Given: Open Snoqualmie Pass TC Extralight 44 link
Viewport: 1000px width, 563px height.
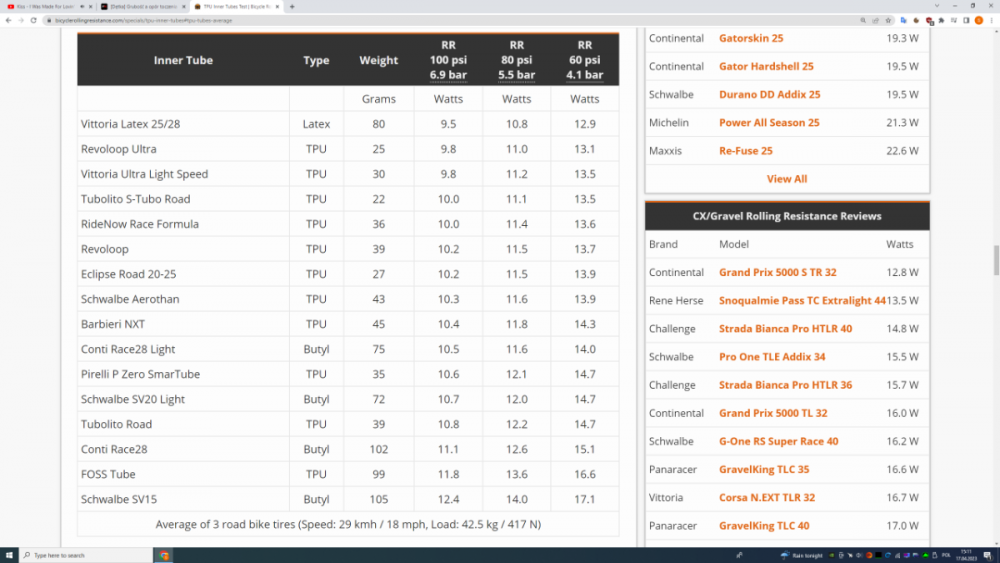Looking at the screenshot, I should [802, 300].
